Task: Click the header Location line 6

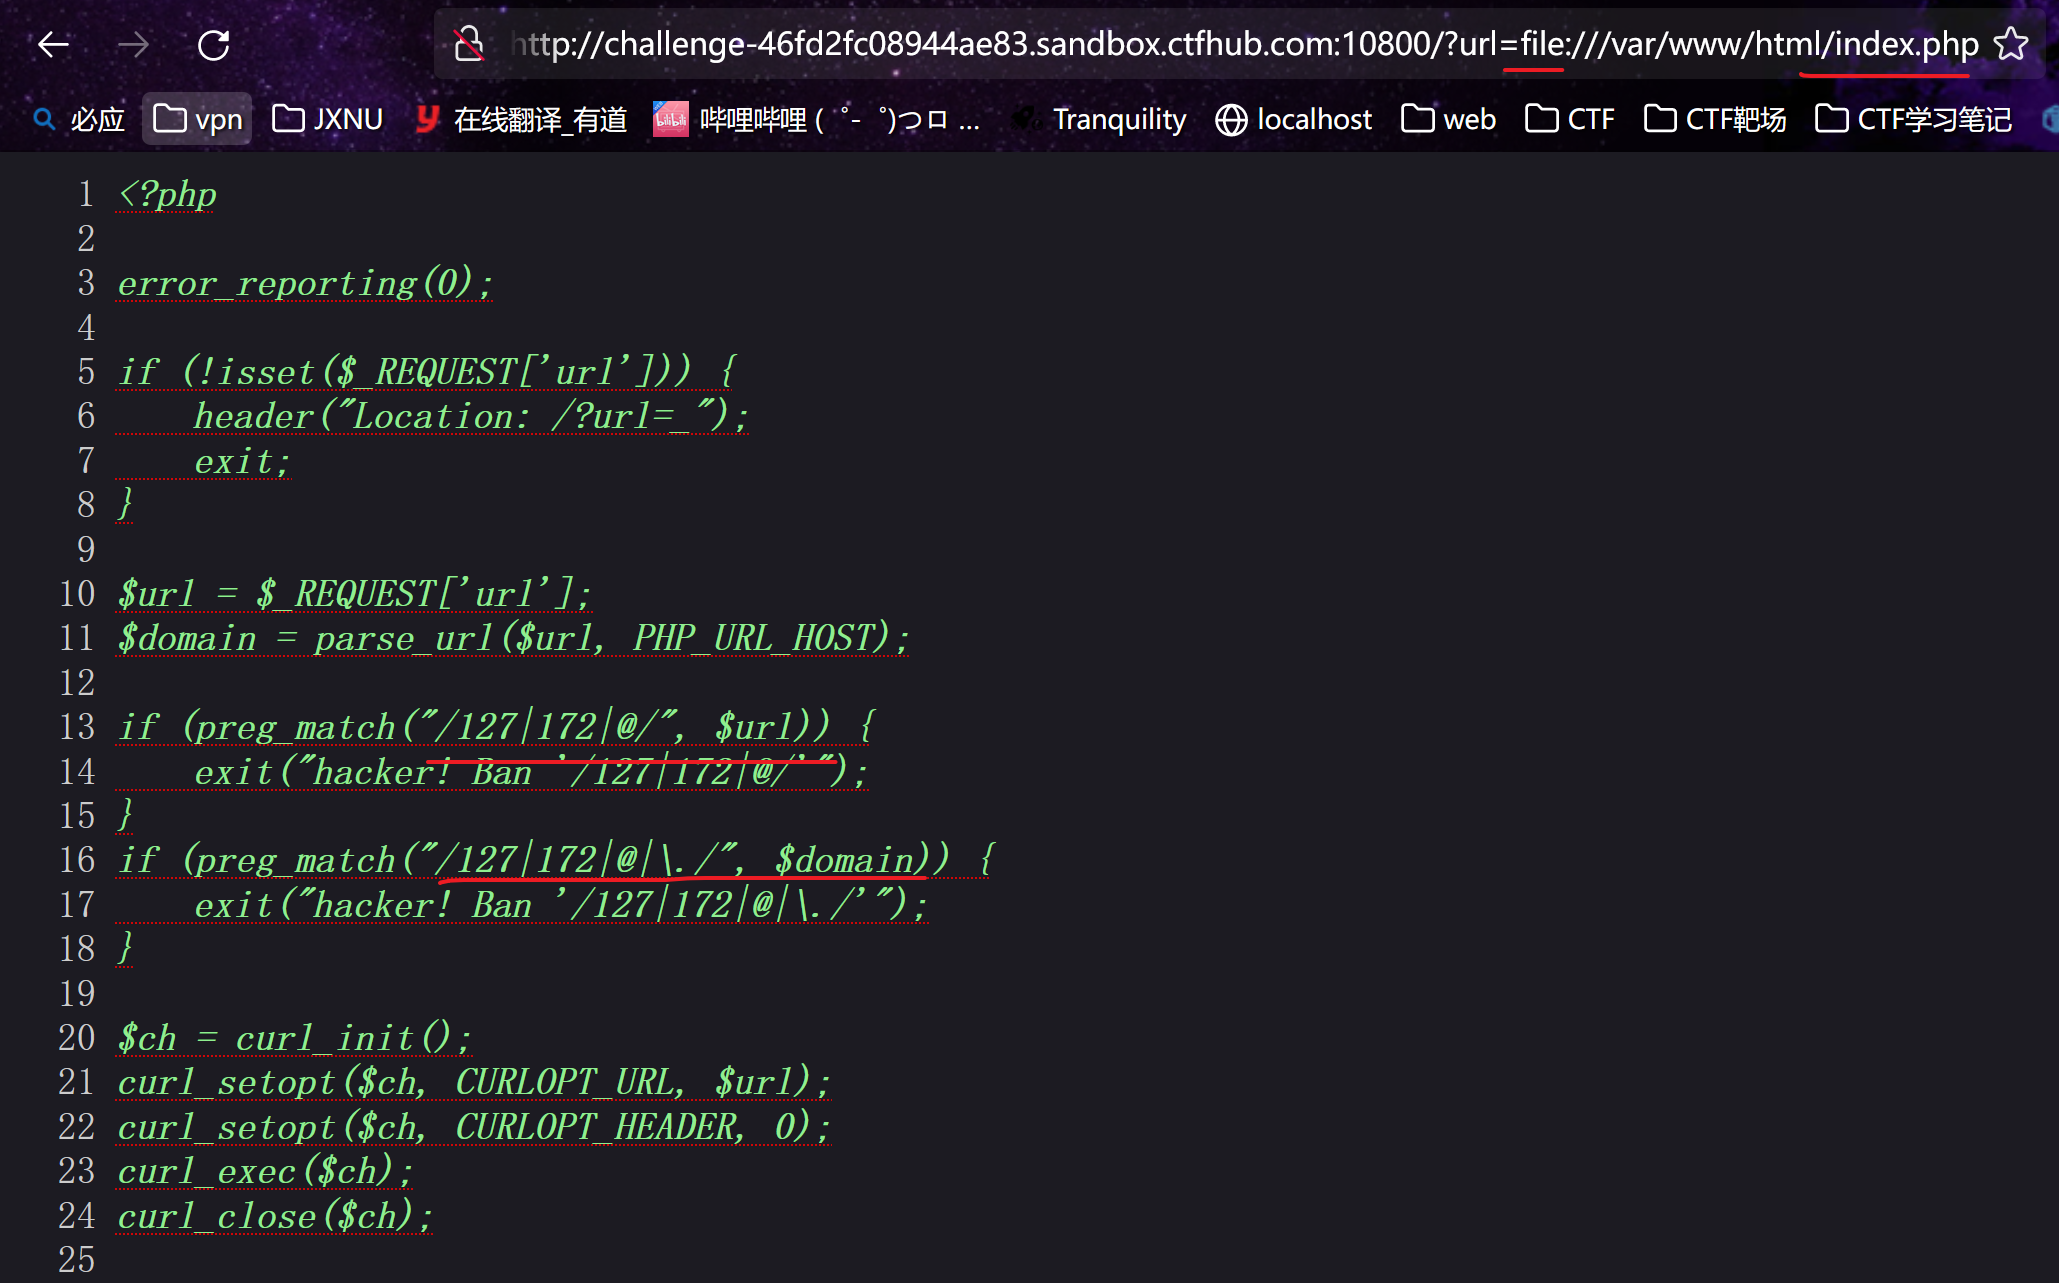Action: pyautogui.click(x=471, y=416)
